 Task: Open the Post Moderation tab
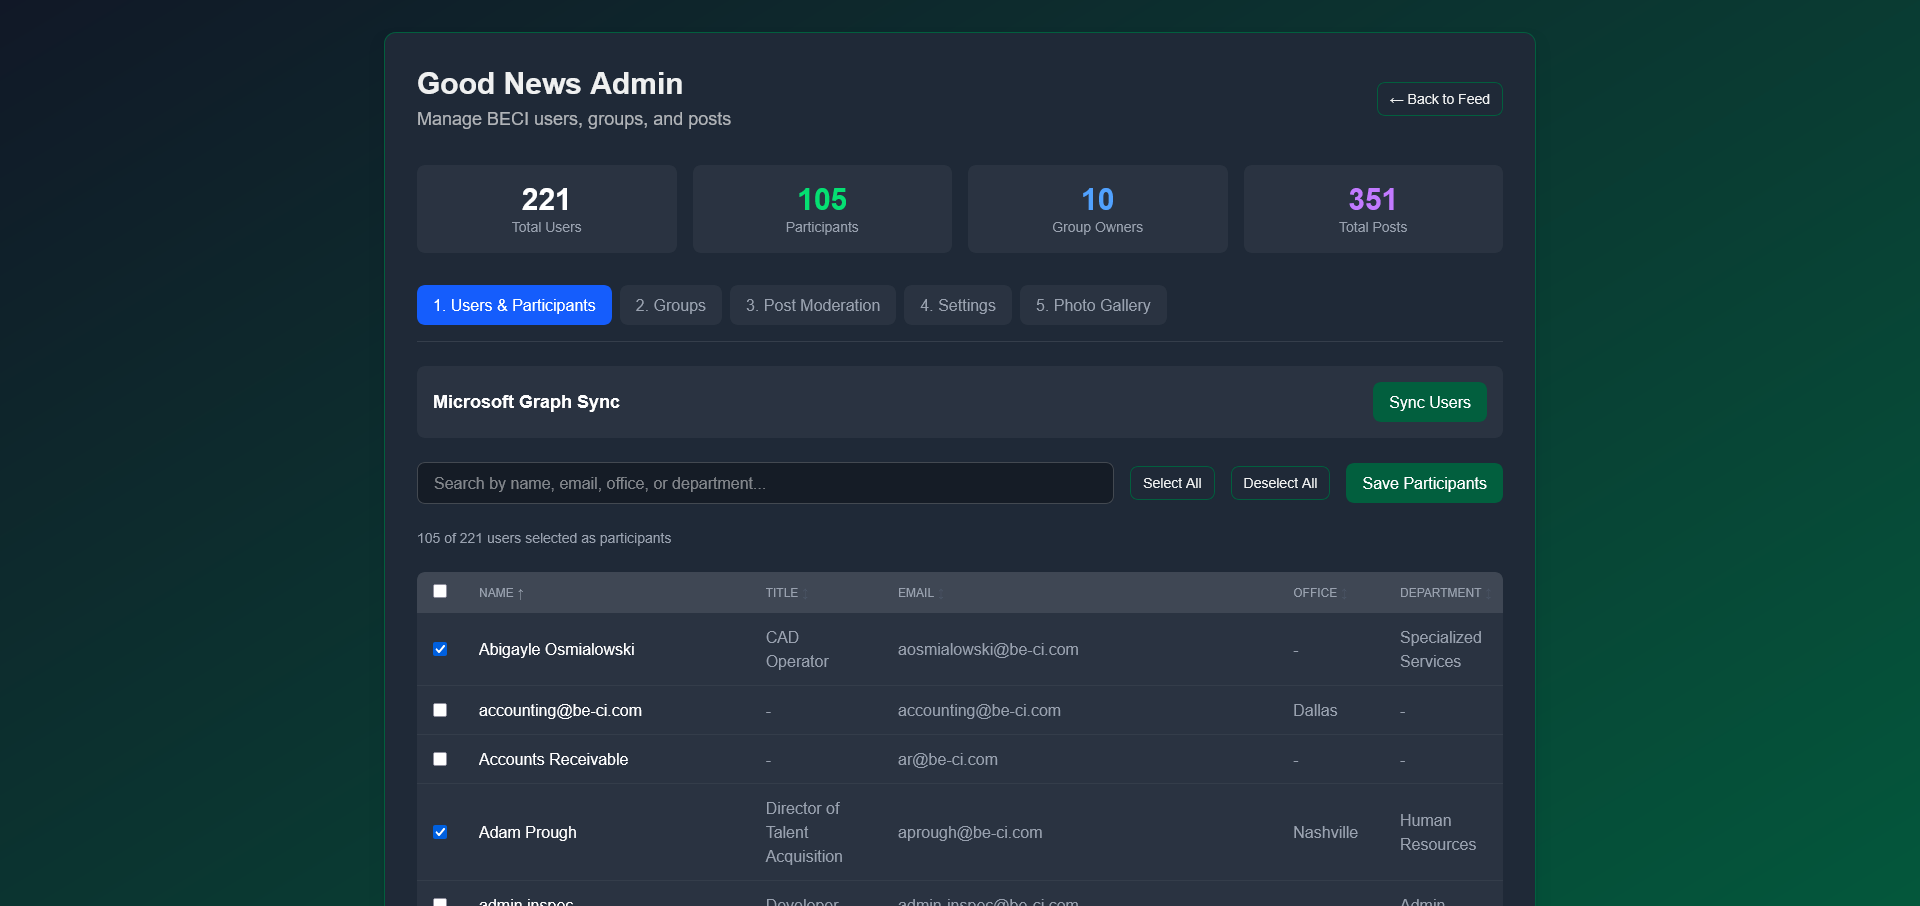click(x=813, y=305)
